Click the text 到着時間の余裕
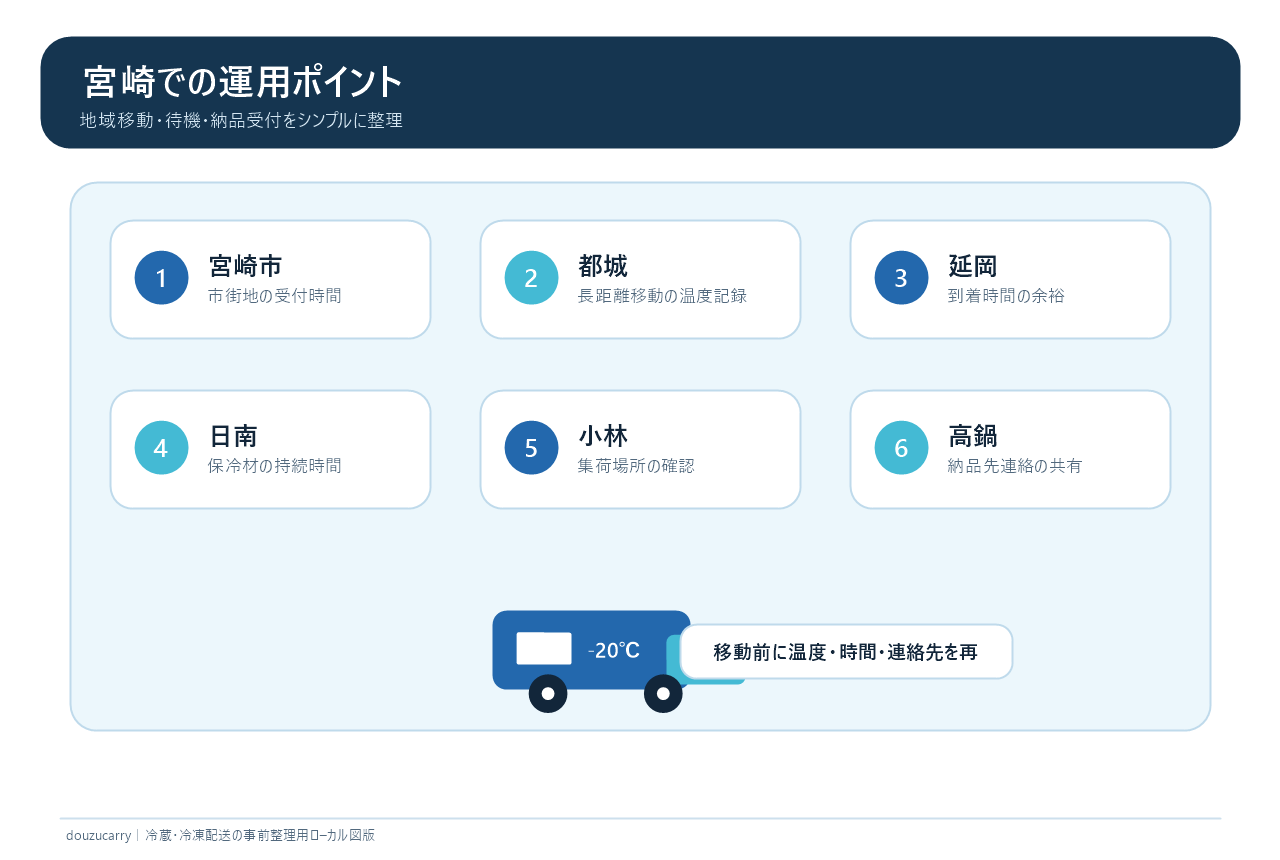 tap(1007, 296)
